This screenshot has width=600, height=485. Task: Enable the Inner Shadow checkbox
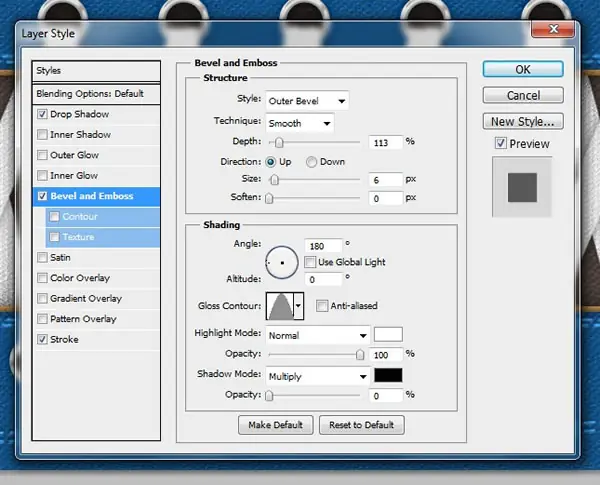(x=42, y=135)
